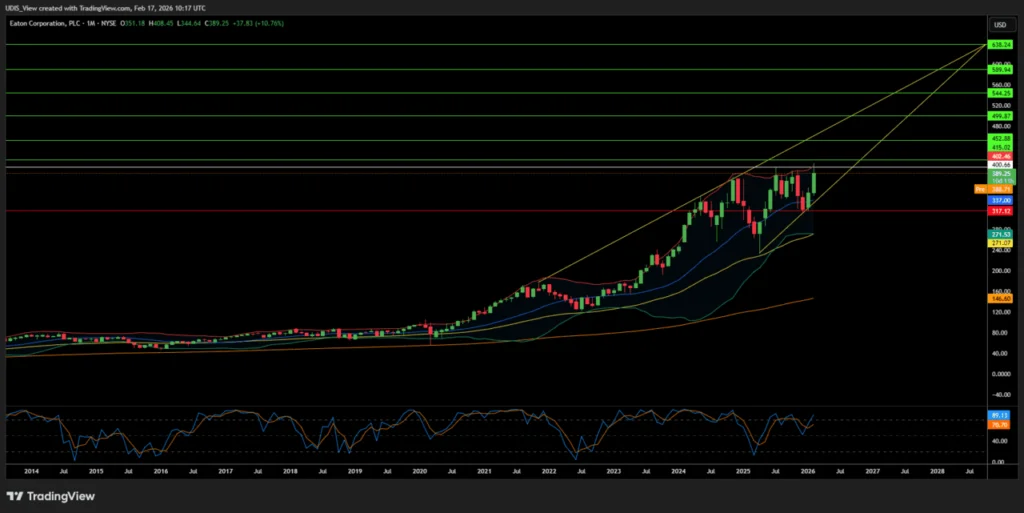Viewport: 1024px width, 513px height.
Task: Click the 2021 label on time axis
Action: click(484, 471)
